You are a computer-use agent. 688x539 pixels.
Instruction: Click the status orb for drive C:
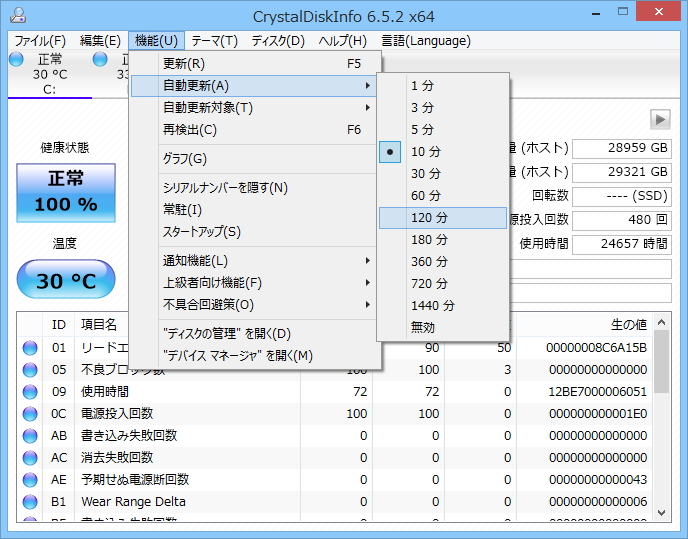16,59
